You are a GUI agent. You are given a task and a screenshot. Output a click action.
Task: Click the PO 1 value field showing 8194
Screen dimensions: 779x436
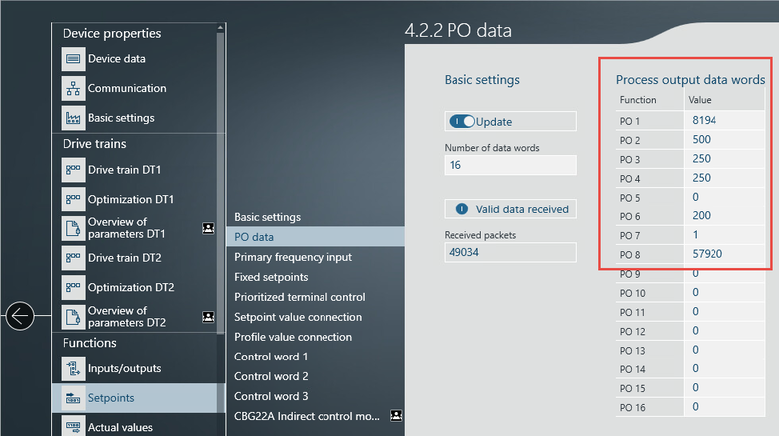(727, 120)
